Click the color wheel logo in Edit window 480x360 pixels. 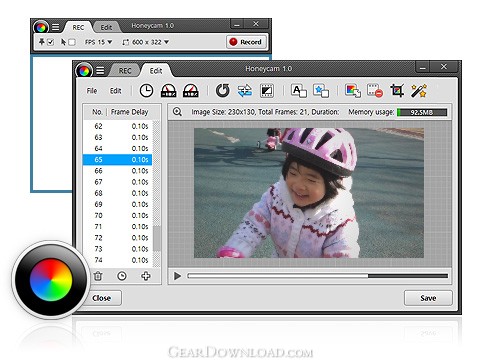[84, 71]
